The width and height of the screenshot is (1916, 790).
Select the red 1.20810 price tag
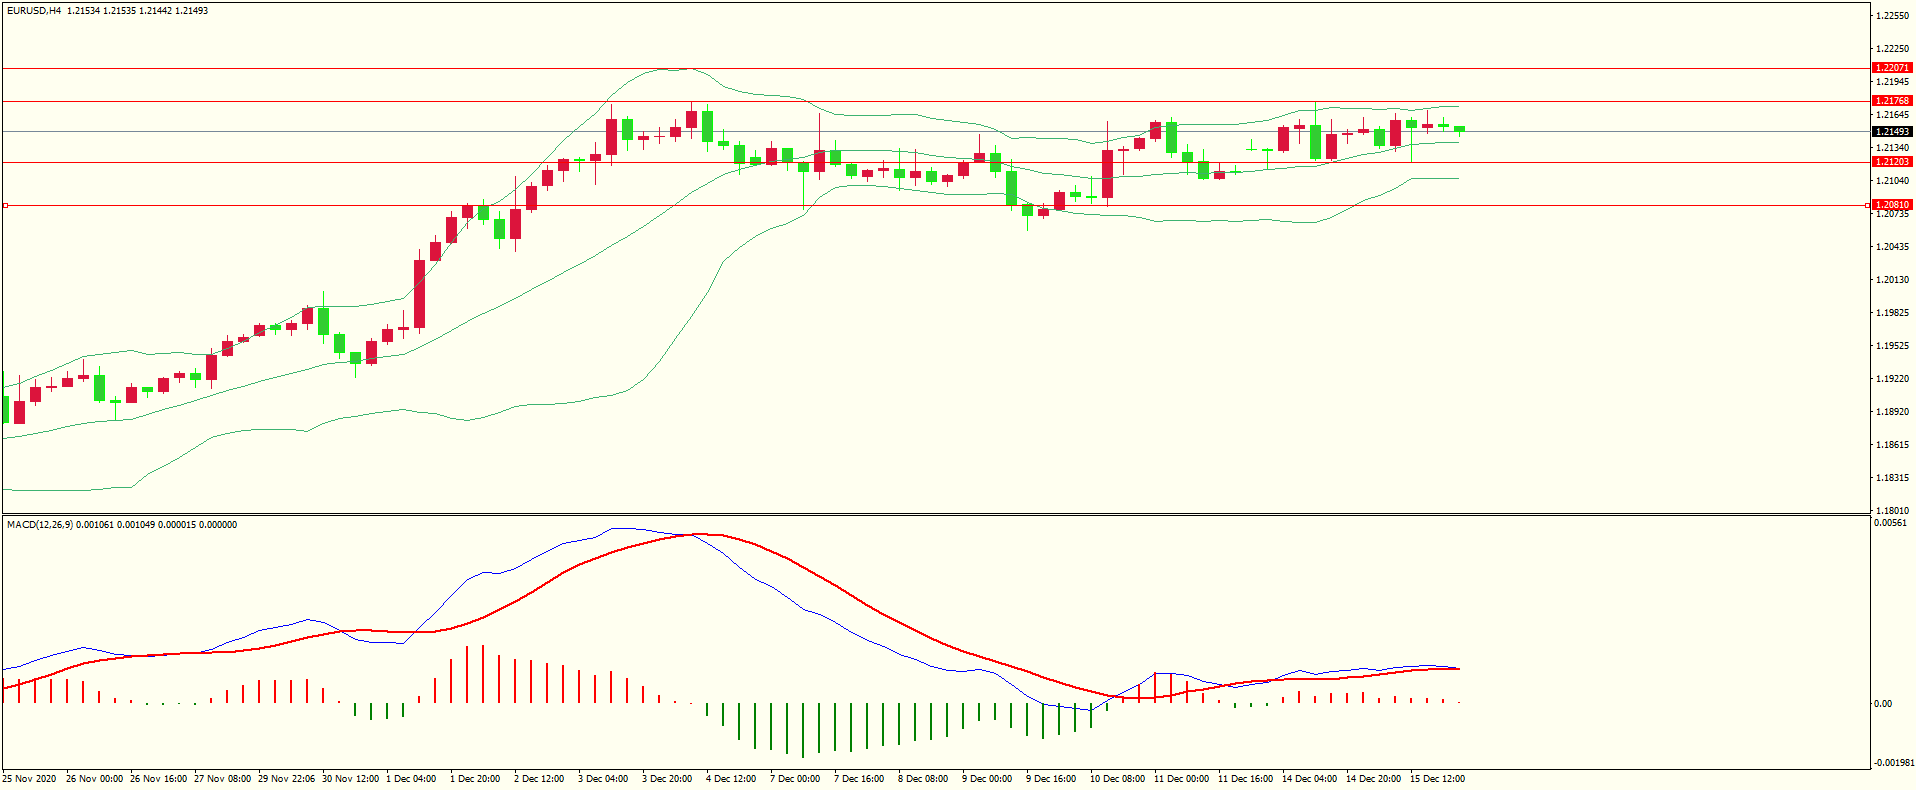pos(1892,205)
